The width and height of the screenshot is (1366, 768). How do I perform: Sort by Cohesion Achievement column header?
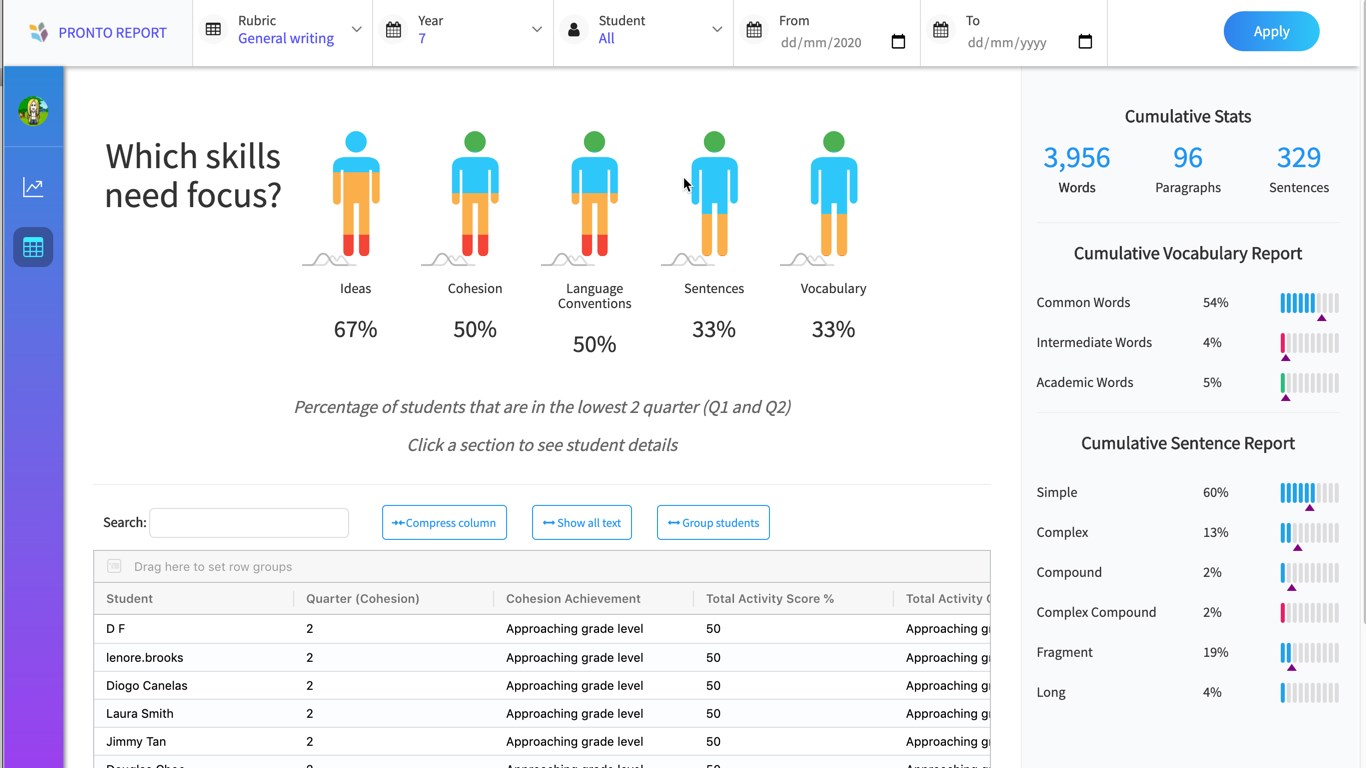pos(594,598)
